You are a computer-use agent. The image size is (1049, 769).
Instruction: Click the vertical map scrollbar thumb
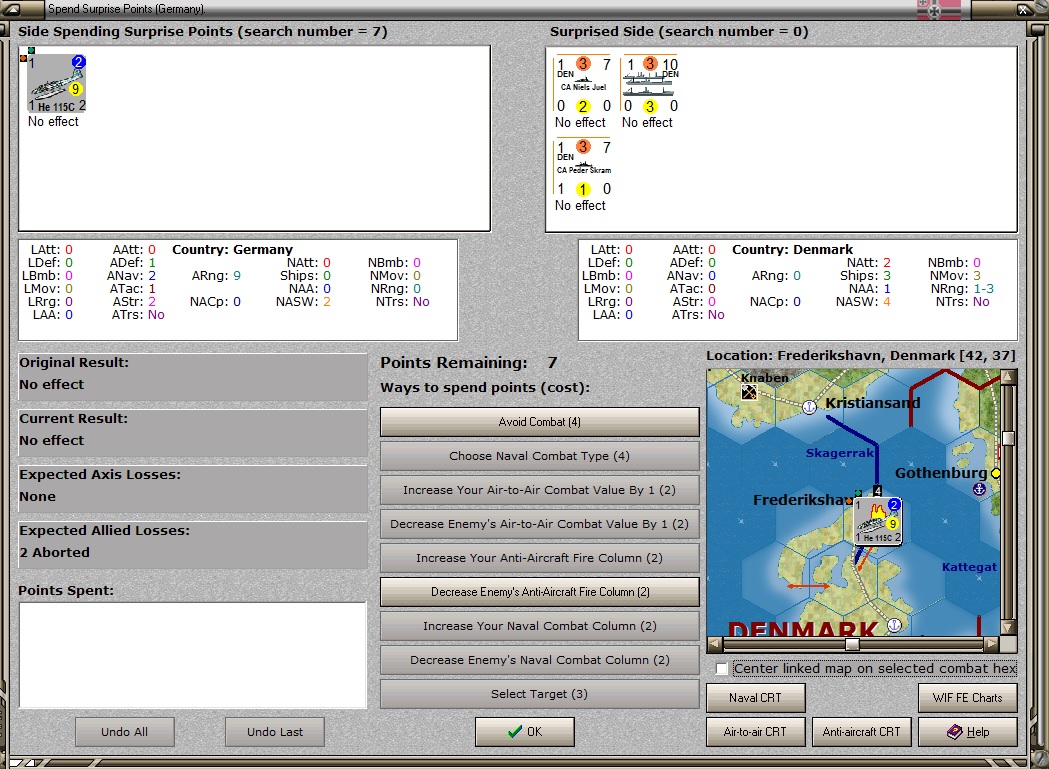click(x=1008, y=438)
